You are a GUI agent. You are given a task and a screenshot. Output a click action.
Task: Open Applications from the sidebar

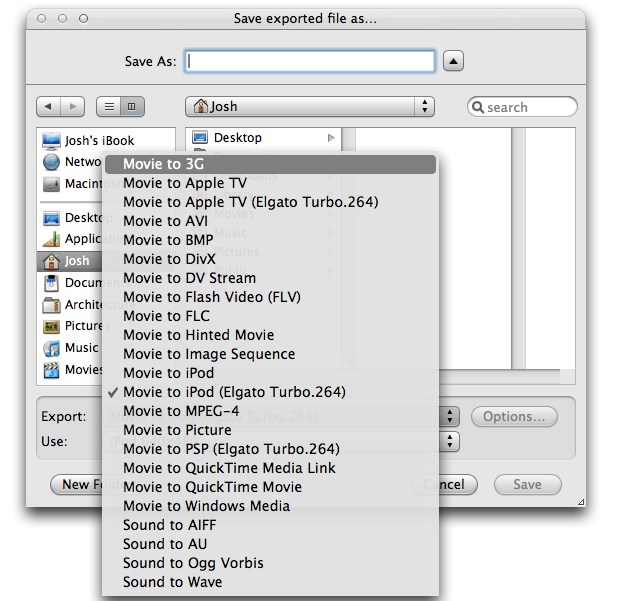tap(72, 239)
